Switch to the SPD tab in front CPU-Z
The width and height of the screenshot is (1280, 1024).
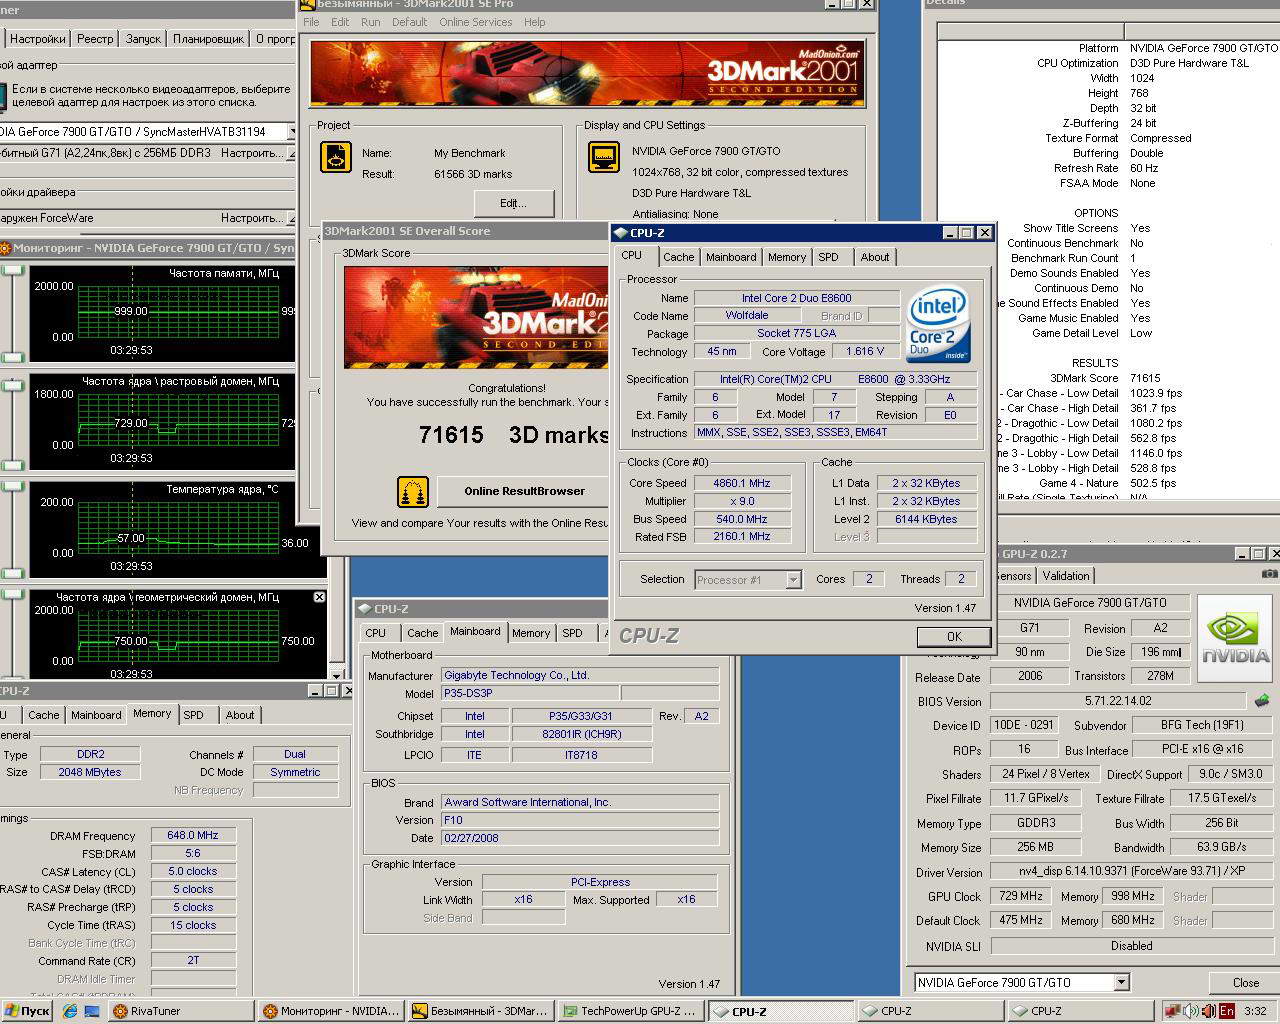pyautogui.click(x=829, y=257)
